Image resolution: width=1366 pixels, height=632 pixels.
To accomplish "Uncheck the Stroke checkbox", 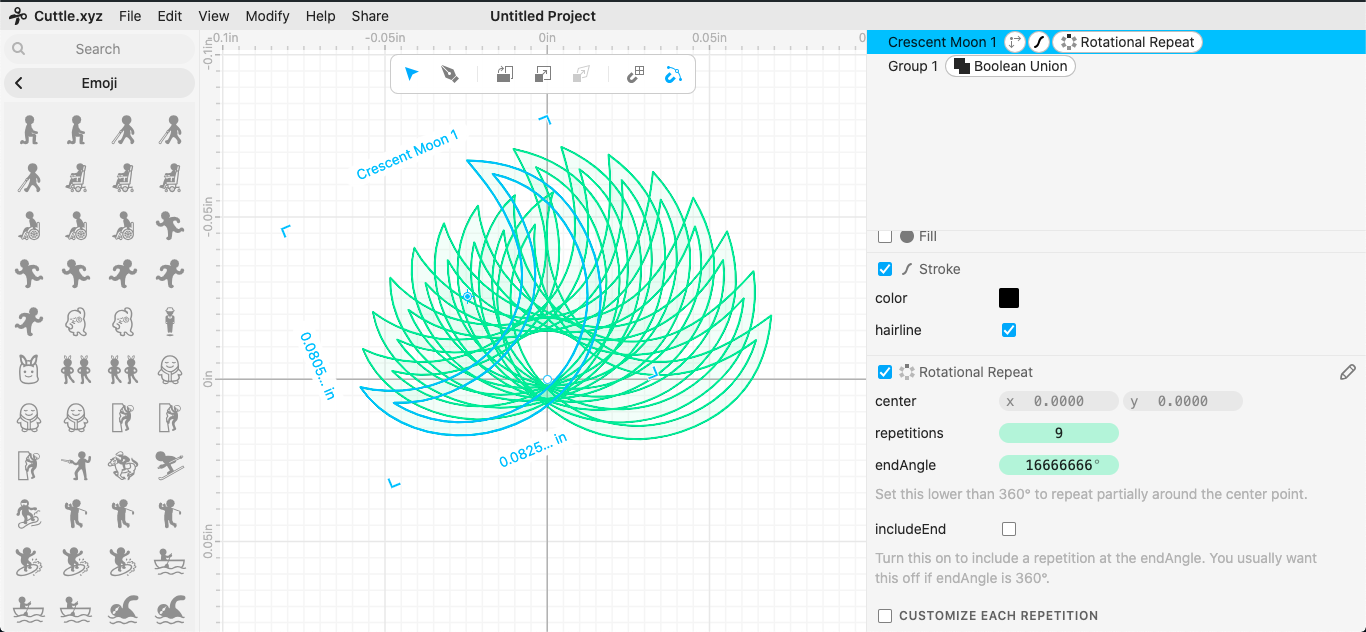I will pyautogui.click(x=885, y=269).
